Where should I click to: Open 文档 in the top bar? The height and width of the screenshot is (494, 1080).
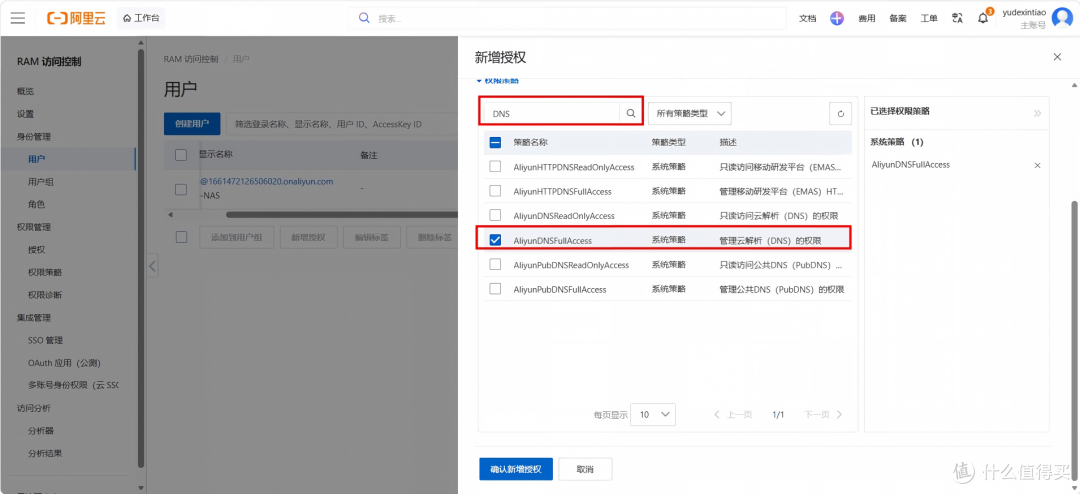(807, 19)
